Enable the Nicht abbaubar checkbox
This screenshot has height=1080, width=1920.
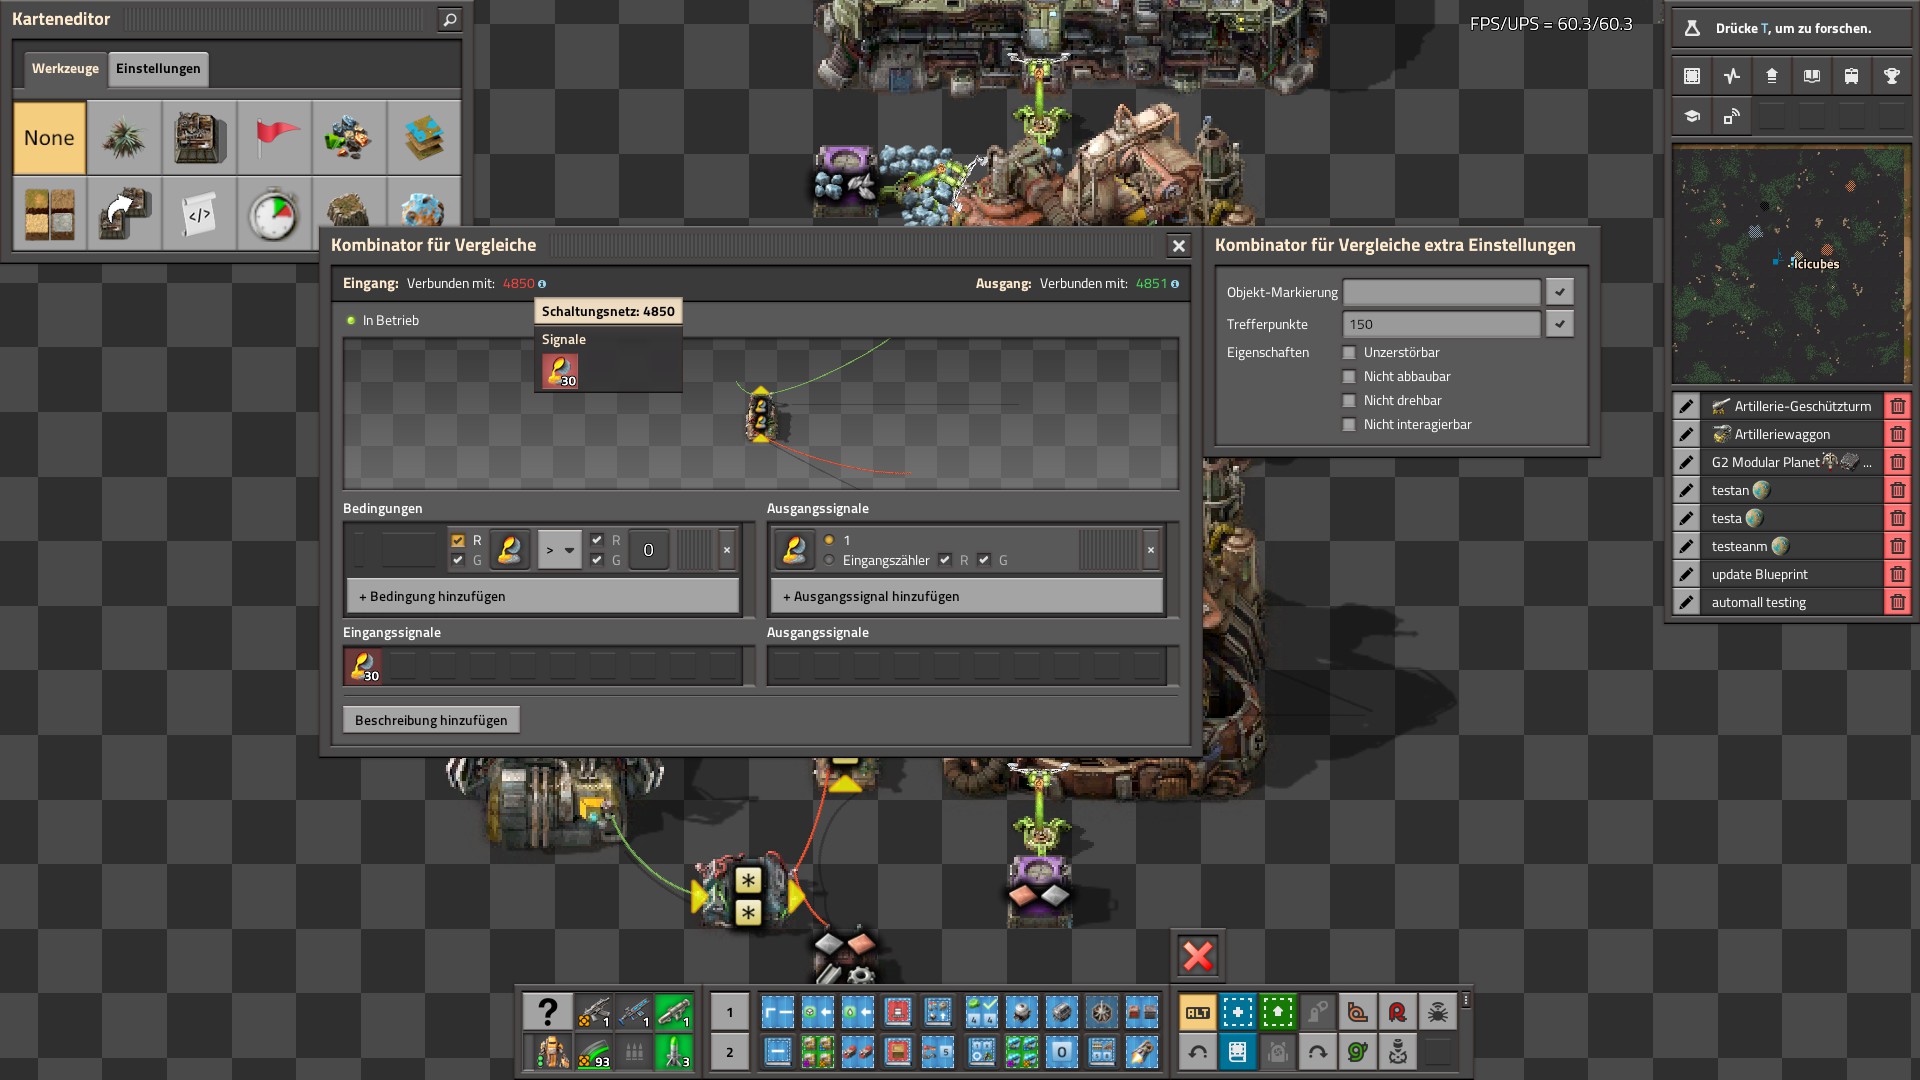pyautogui.click(x=1349, y=377)
